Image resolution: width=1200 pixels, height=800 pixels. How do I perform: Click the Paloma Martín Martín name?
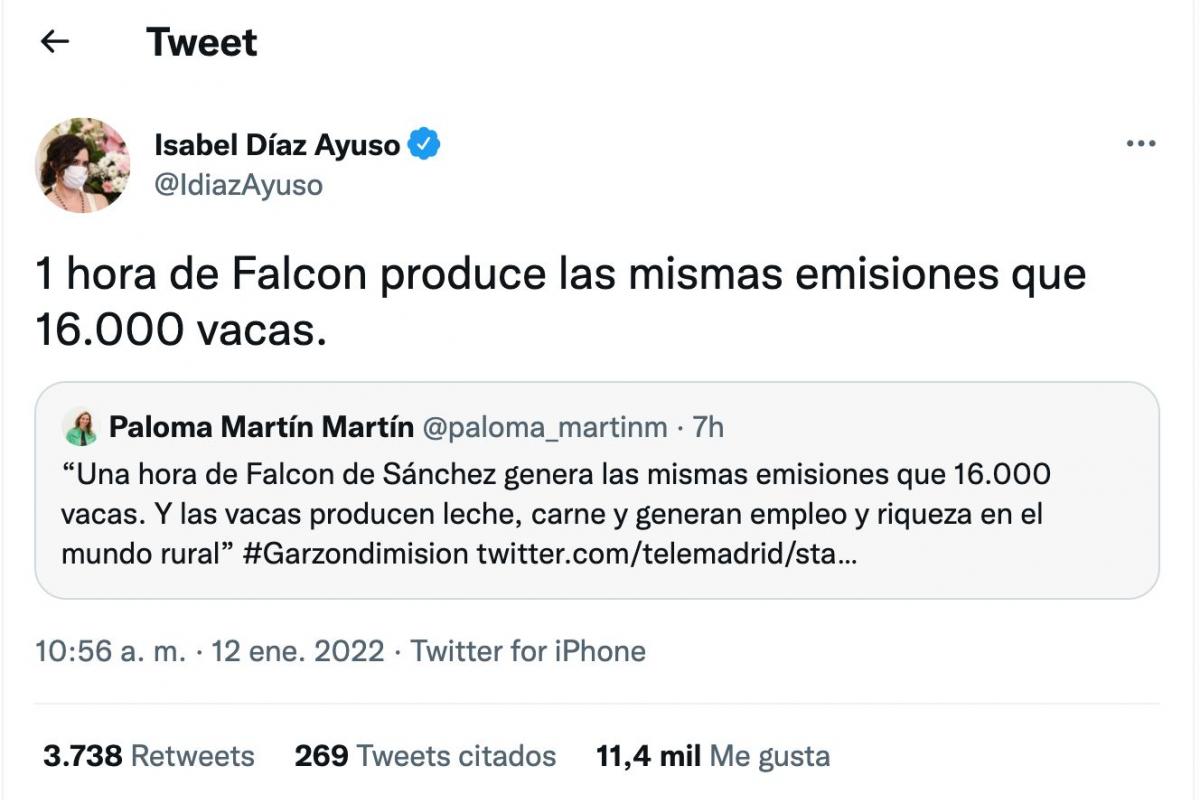pyautogui.click(x=261, y=428)
